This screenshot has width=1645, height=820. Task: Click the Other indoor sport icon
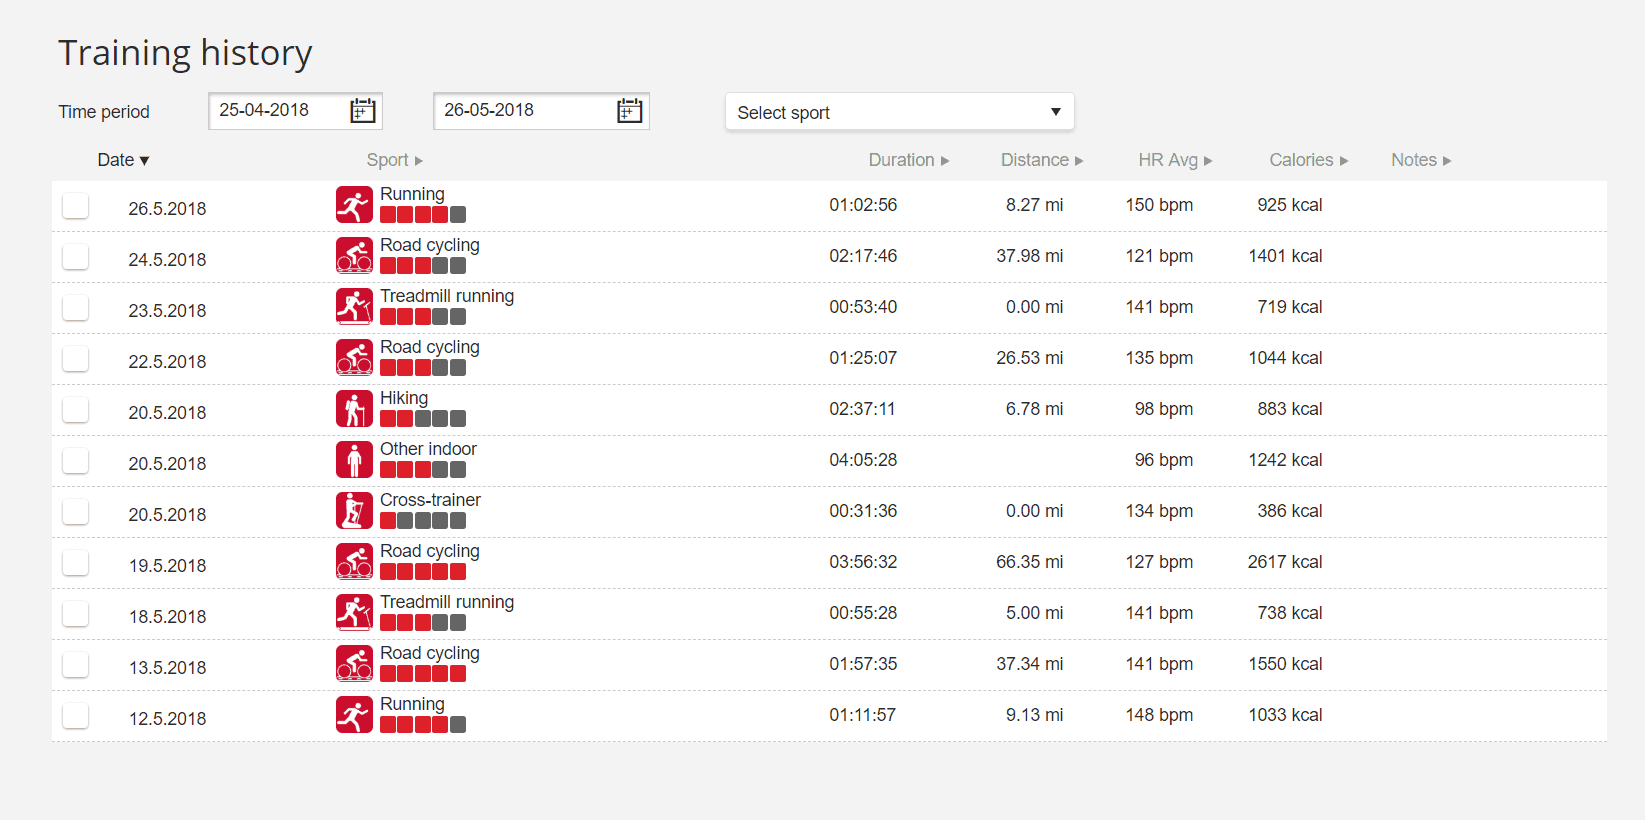[x=354, y=460]
